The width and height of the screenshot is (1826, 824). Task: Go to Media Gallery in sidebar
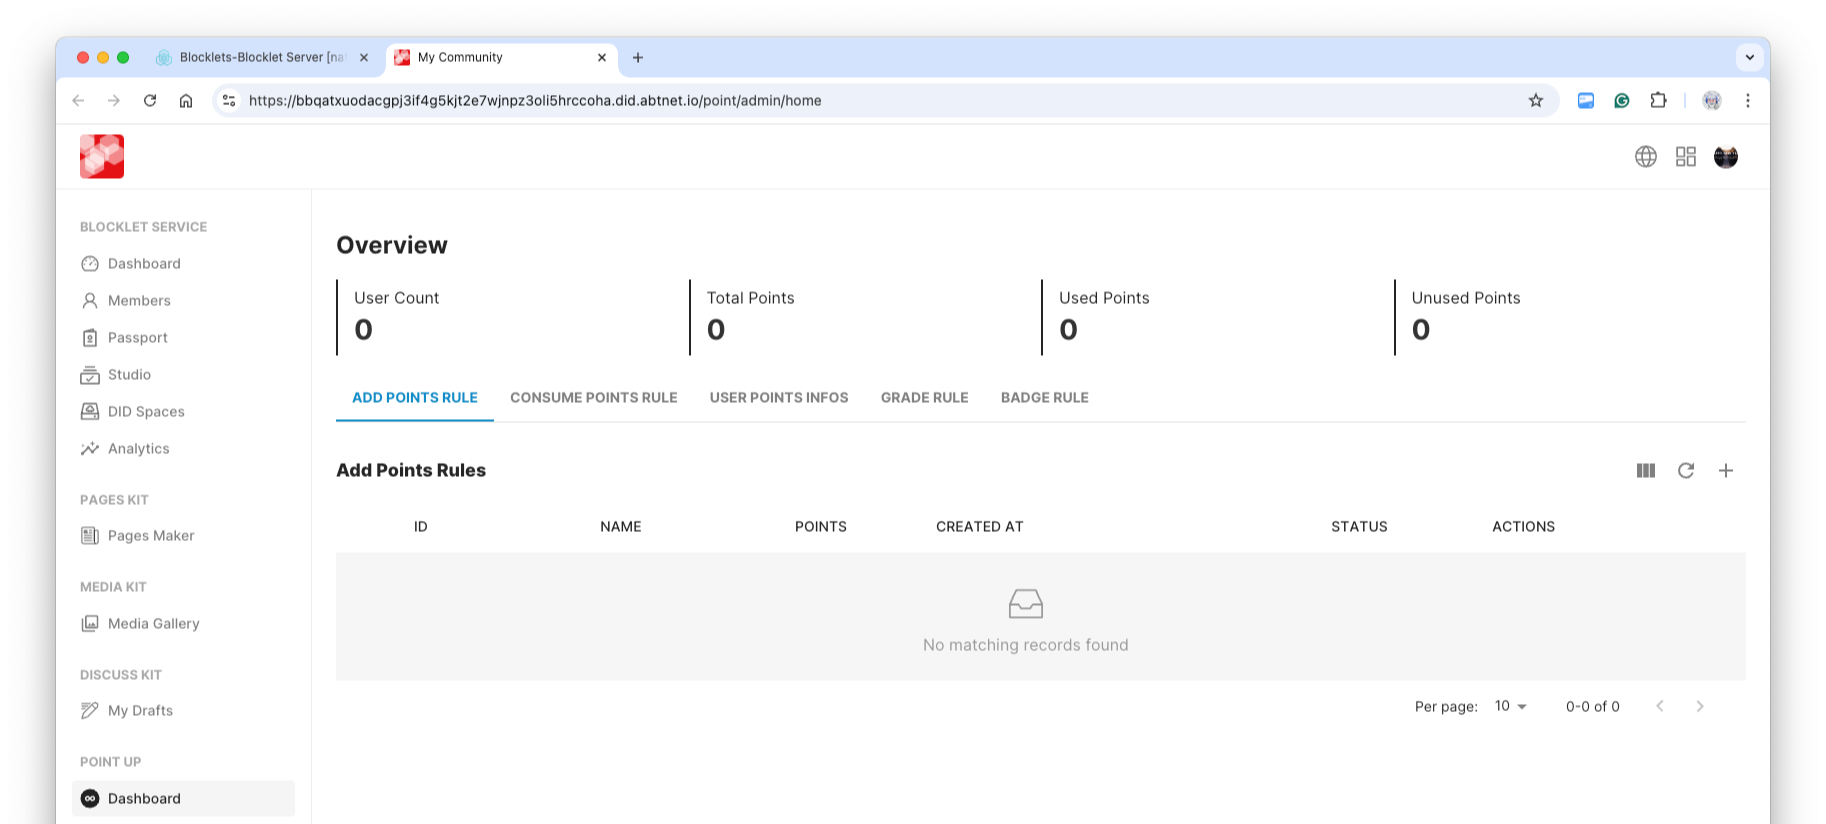pyautogui.click(x=153, y=624)
